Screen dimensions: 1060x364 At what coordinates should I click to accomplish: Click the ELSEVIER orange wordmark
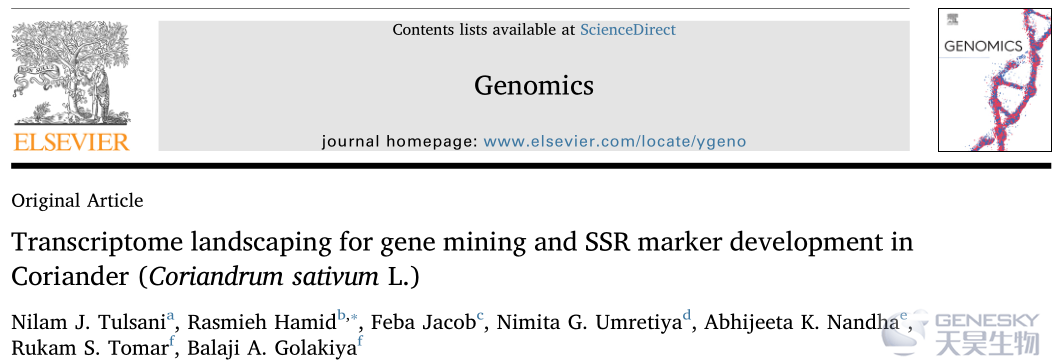click(72, 141)
